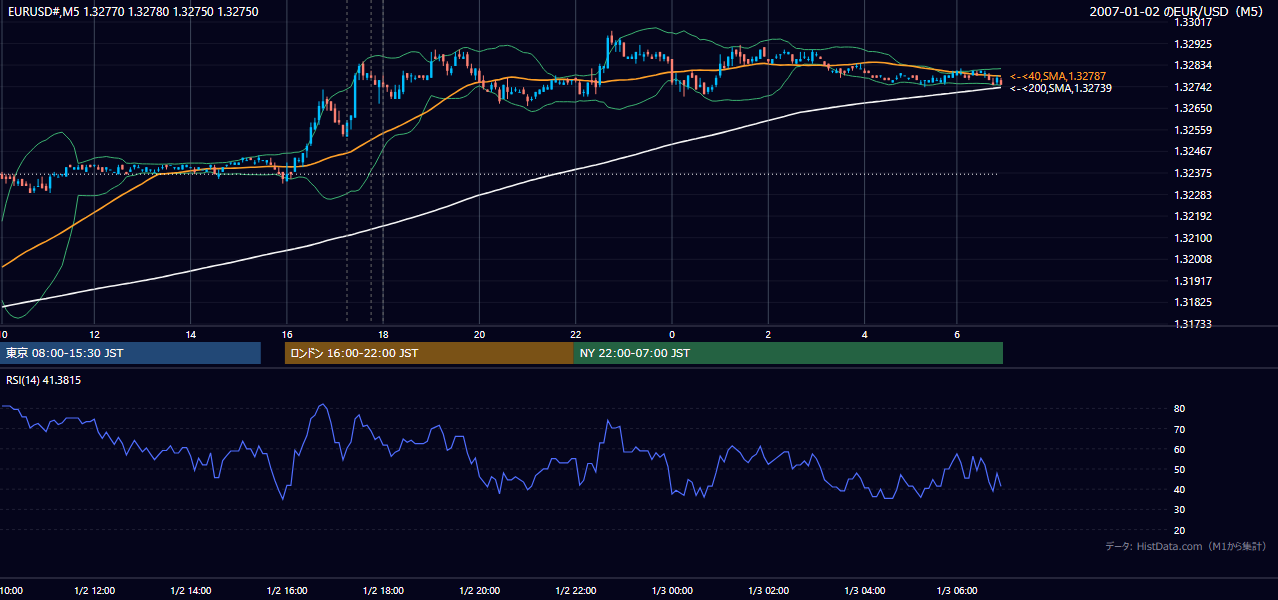Image resolution: width=1278 pixels, height=600 pixels.
Task: Click the RSI scale value 50
Action: click(1179, 469)
